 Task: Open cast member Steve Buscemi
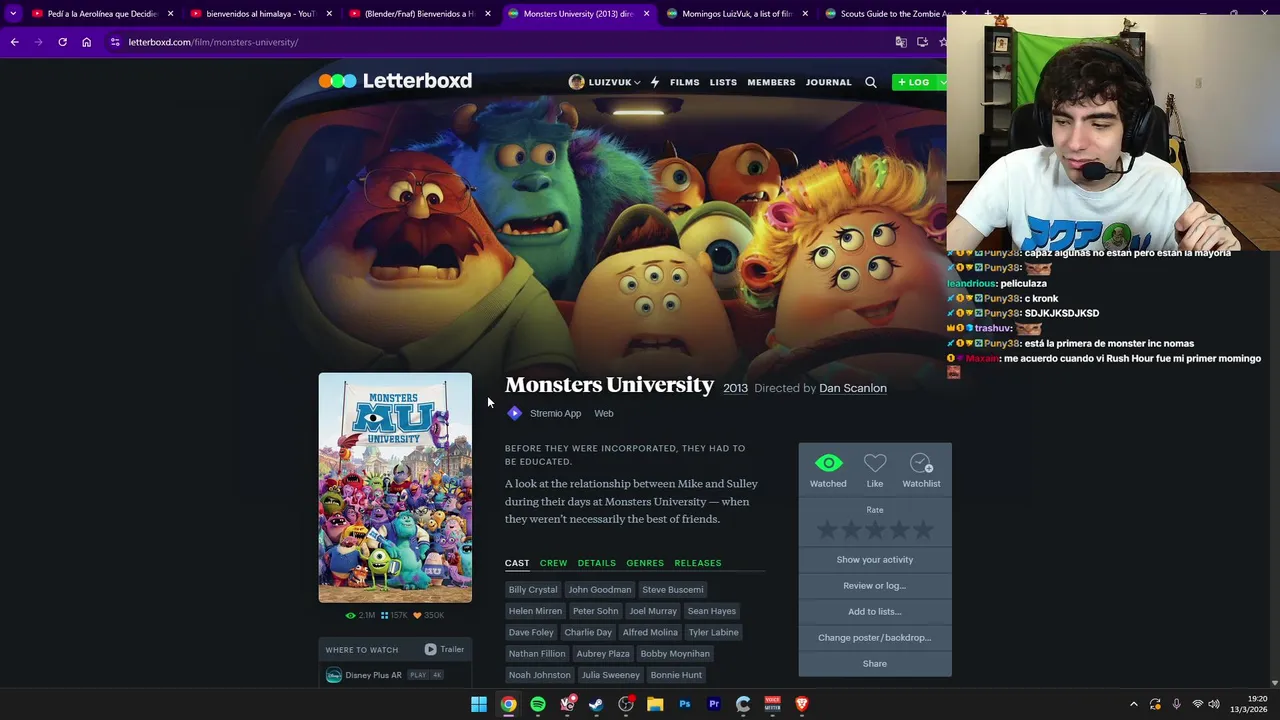[673, 590]
